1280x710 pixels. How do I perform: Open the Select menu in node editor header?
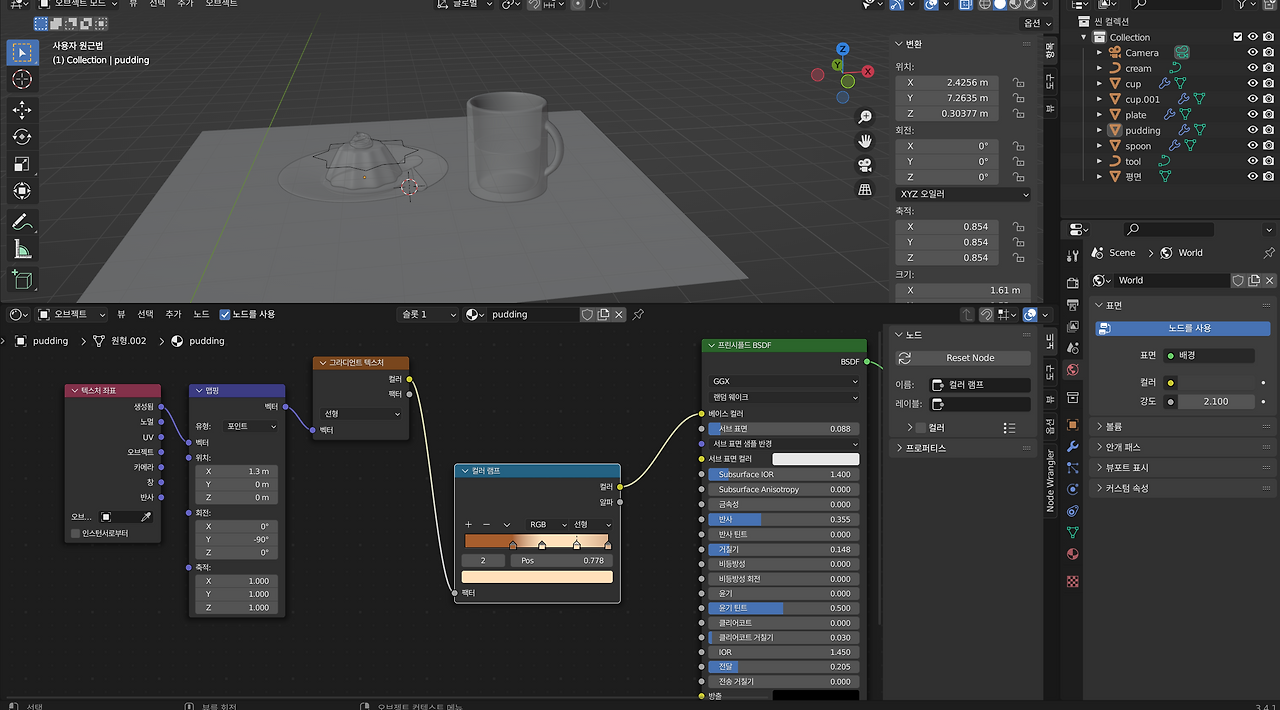click(145, 314)
